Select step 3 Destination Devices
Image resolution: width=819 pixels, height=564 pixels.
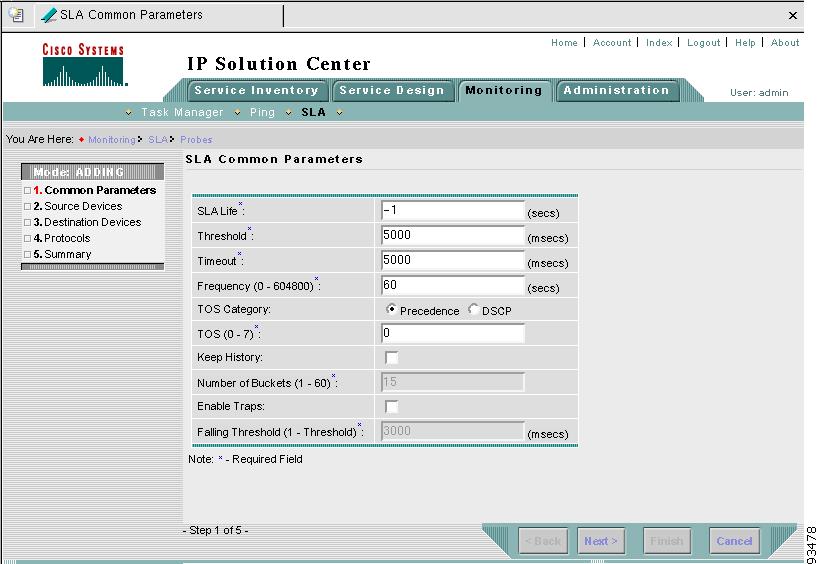pyautogui.click(x=87, y=222)
